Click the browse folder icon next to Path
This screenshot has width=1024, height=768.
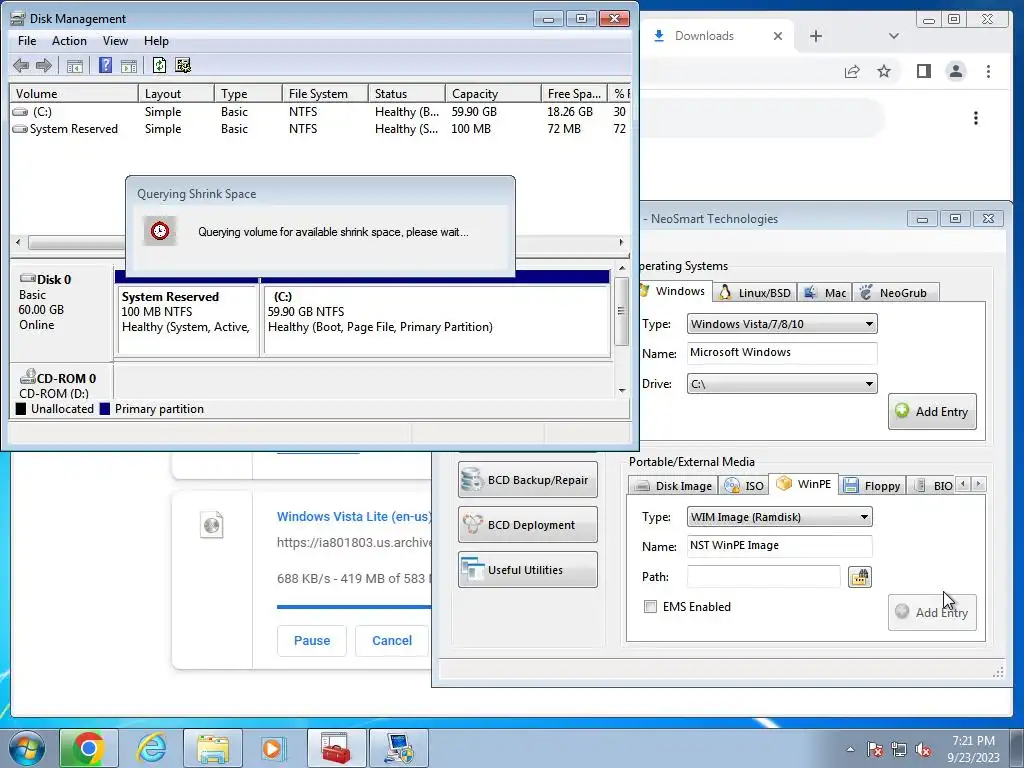[859, 577]
